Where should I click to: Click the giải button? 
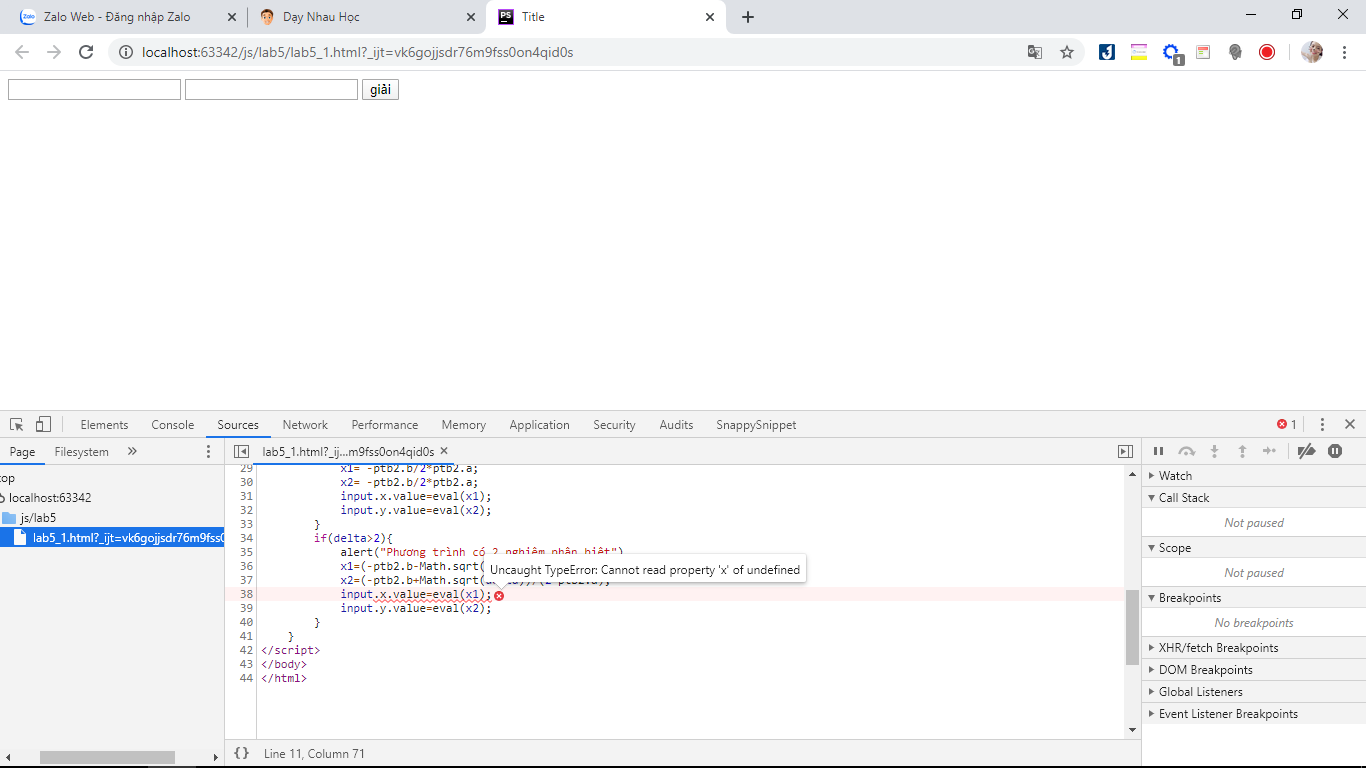(380, 90)
